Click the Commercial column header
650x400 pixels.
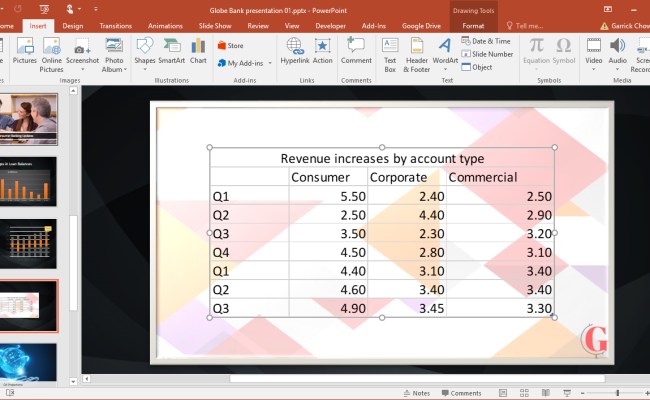483,177
